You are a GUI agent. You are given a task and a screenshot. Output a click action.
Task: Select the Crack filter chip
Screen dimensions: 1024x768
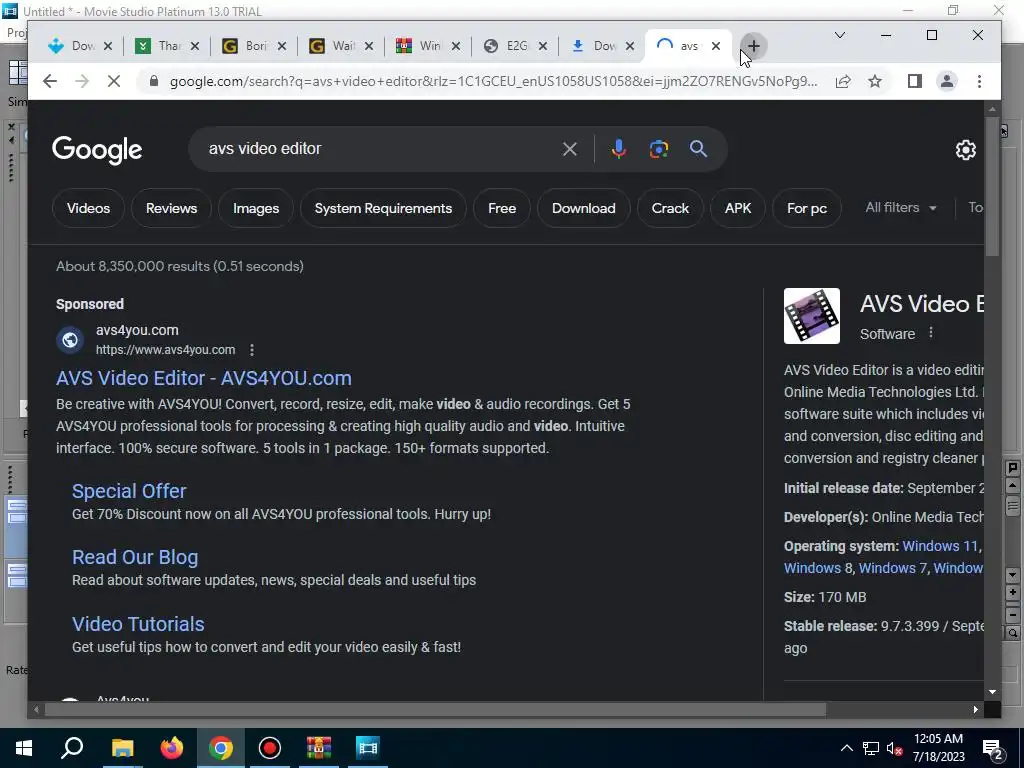point(670,208)
